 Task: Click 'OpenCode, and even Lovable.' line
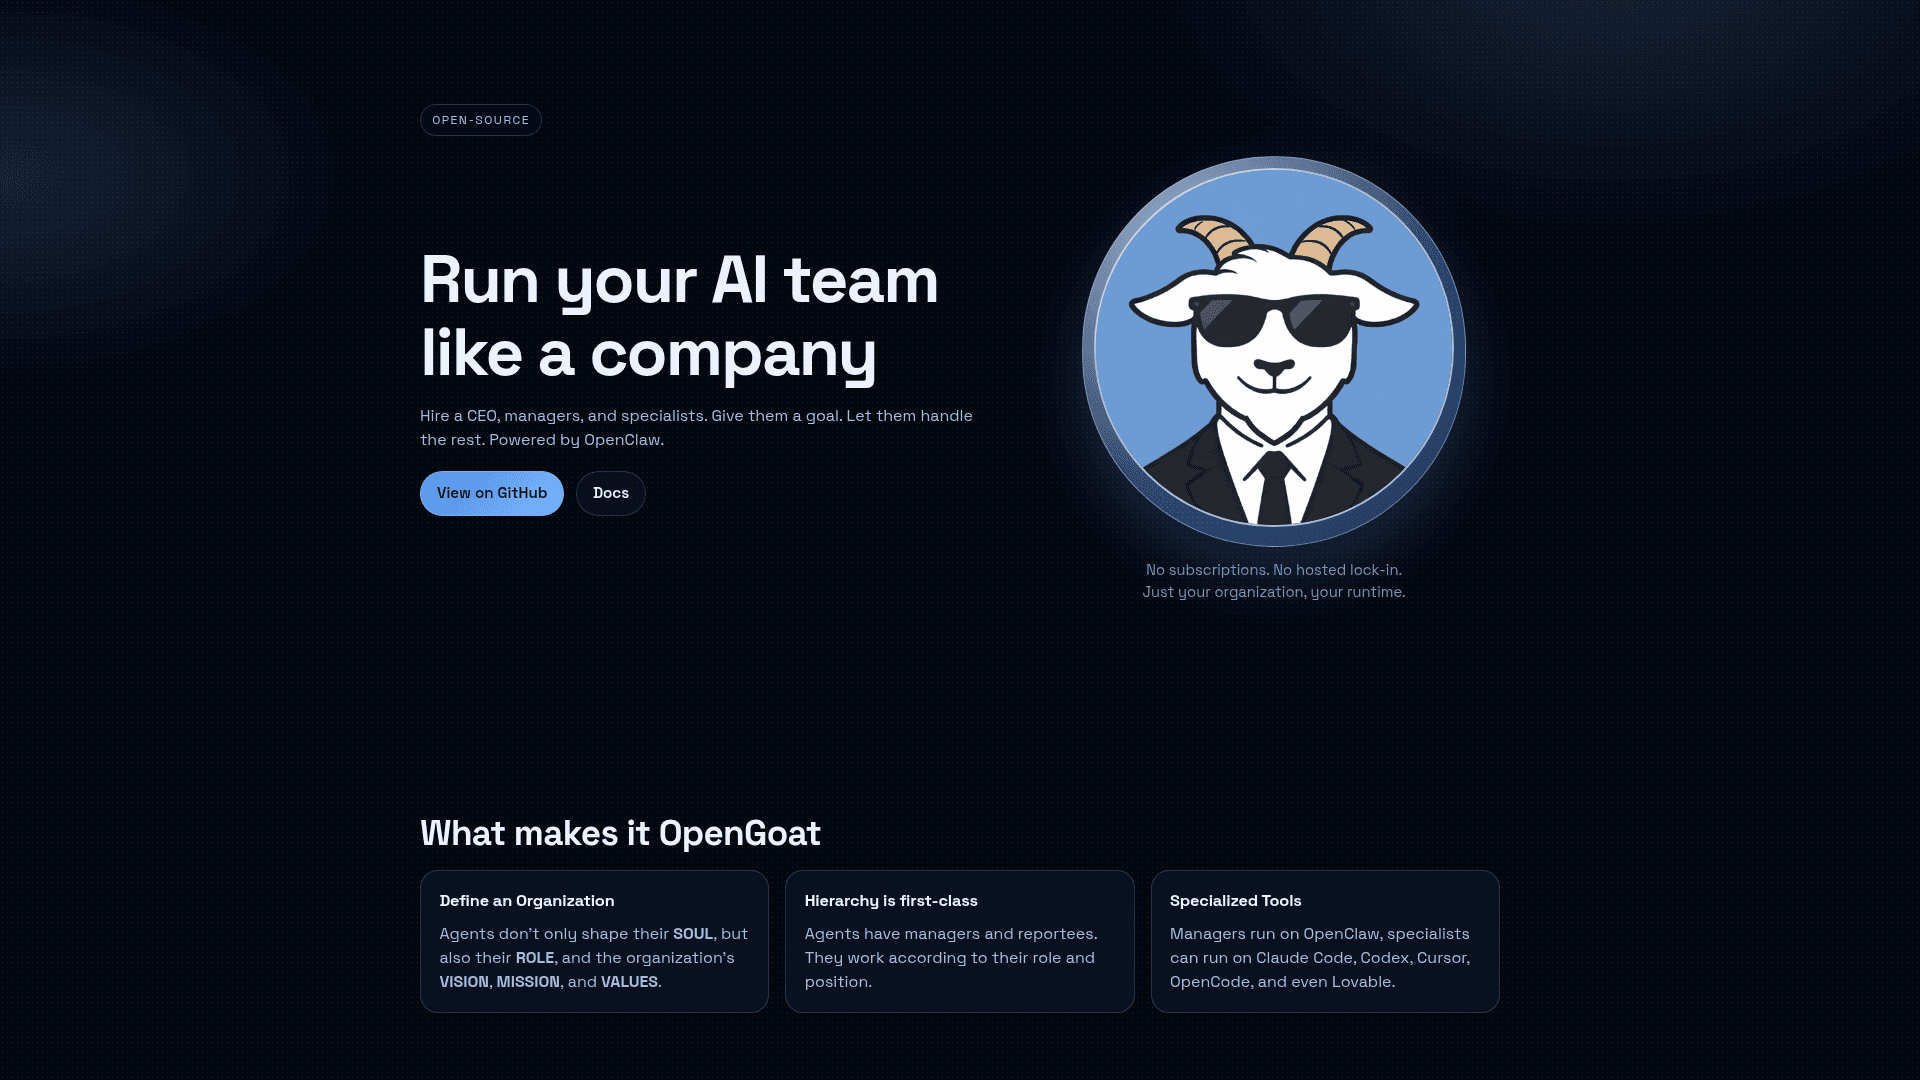click(1282, 982)
